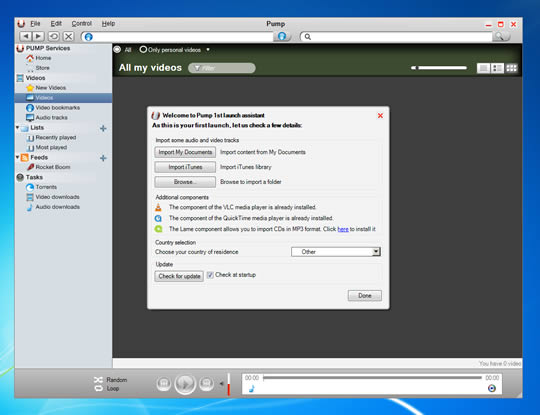Screen dimensions: 540x415
Task: Click Import My Documents button
Action: (x=185, y=152)
